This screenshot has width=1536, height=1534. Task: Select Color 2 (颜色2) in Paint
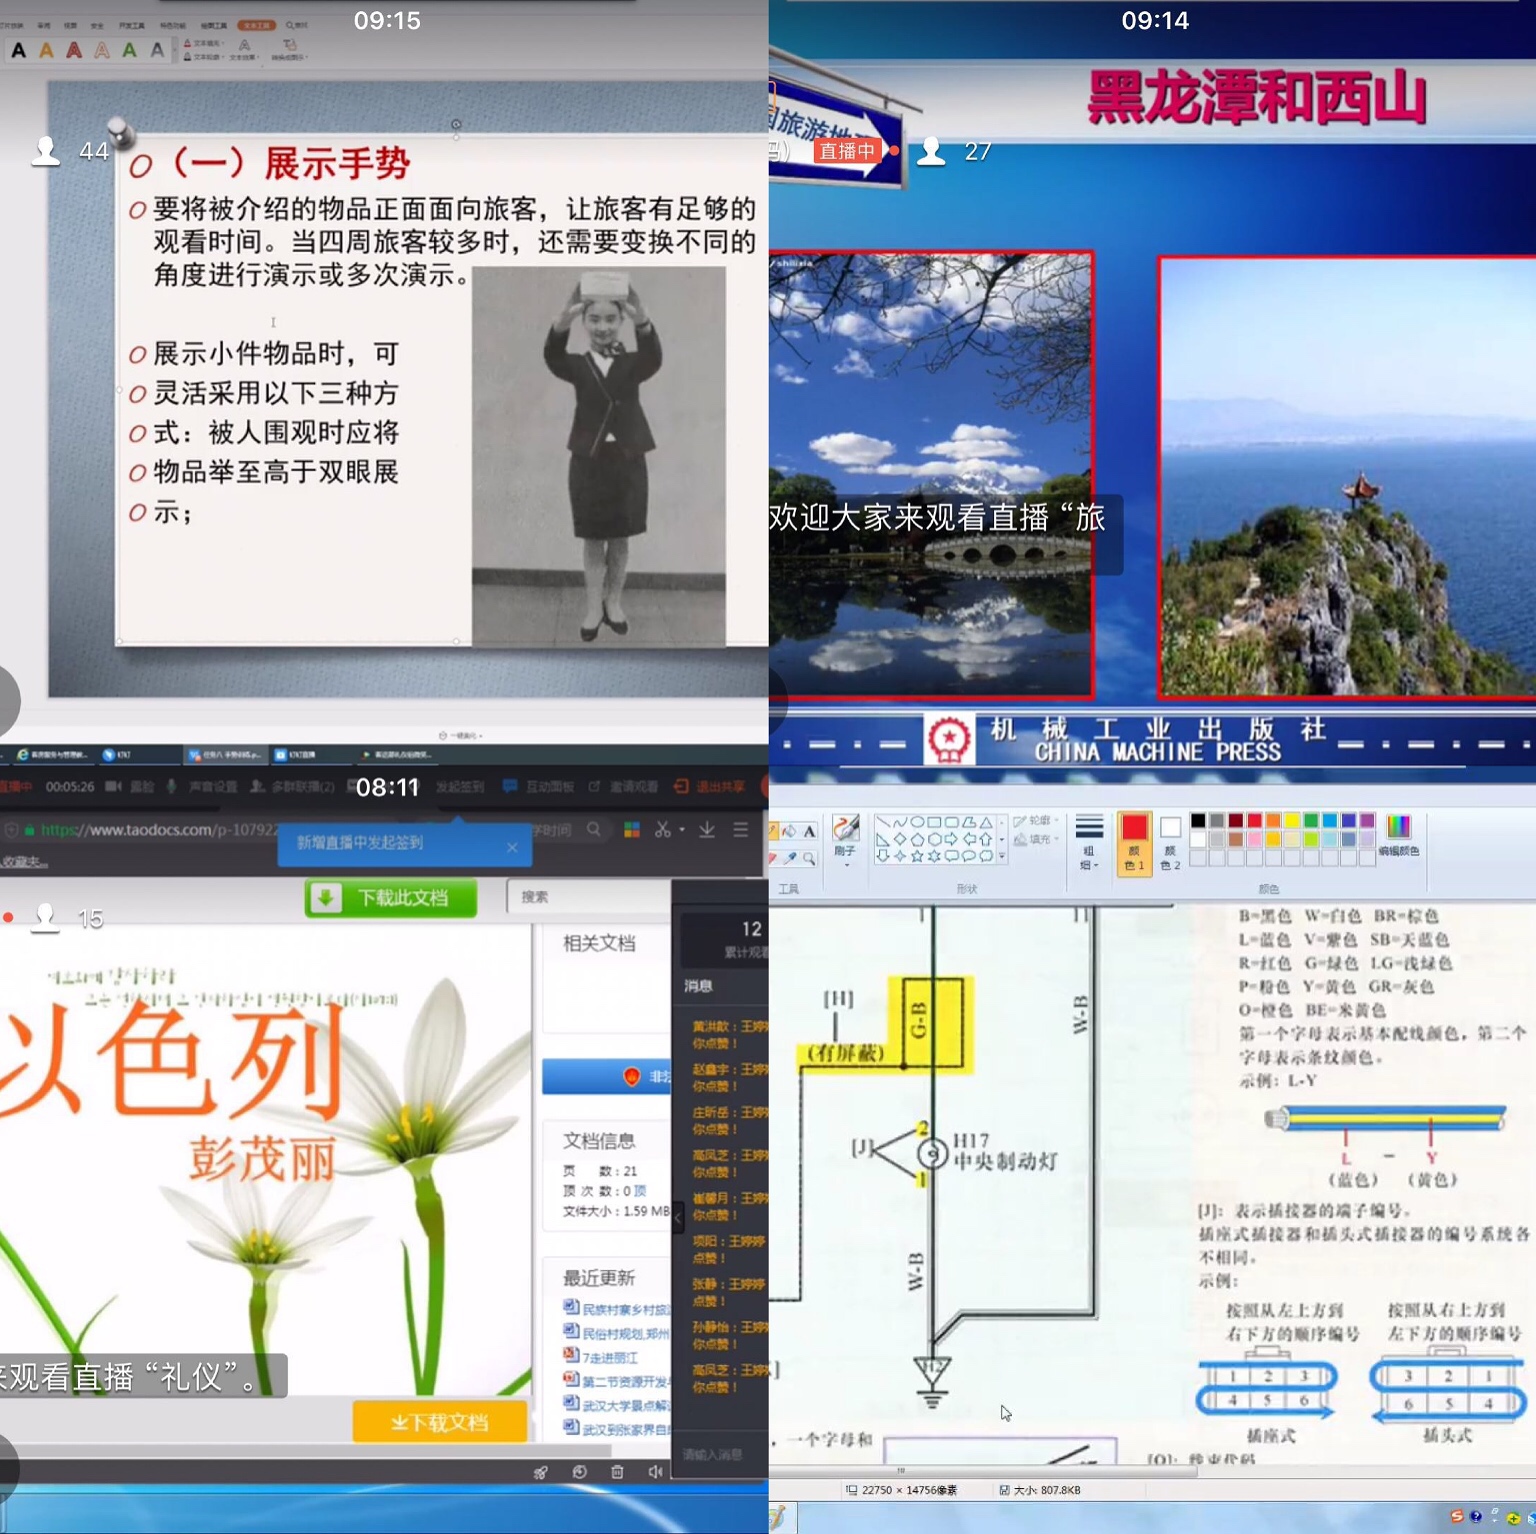(1170, 843)
